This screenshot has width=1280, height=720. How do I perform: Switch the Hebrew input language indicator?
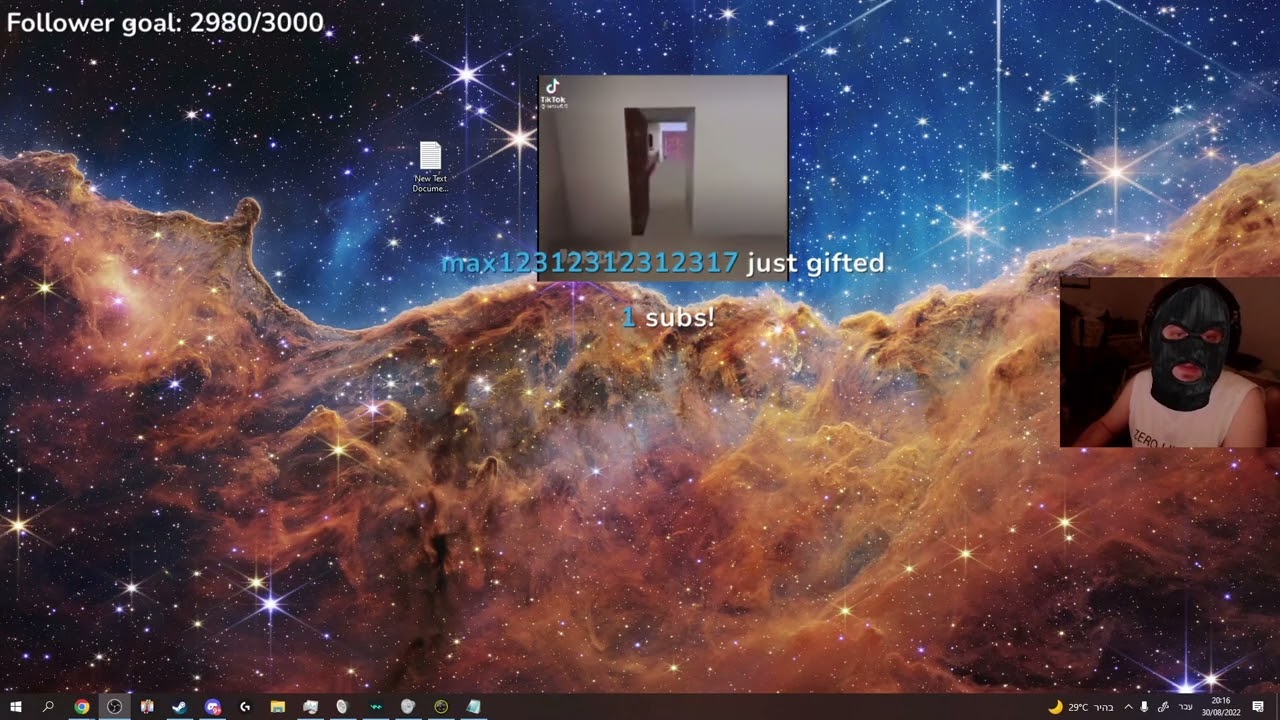[x=1186, y=707]
